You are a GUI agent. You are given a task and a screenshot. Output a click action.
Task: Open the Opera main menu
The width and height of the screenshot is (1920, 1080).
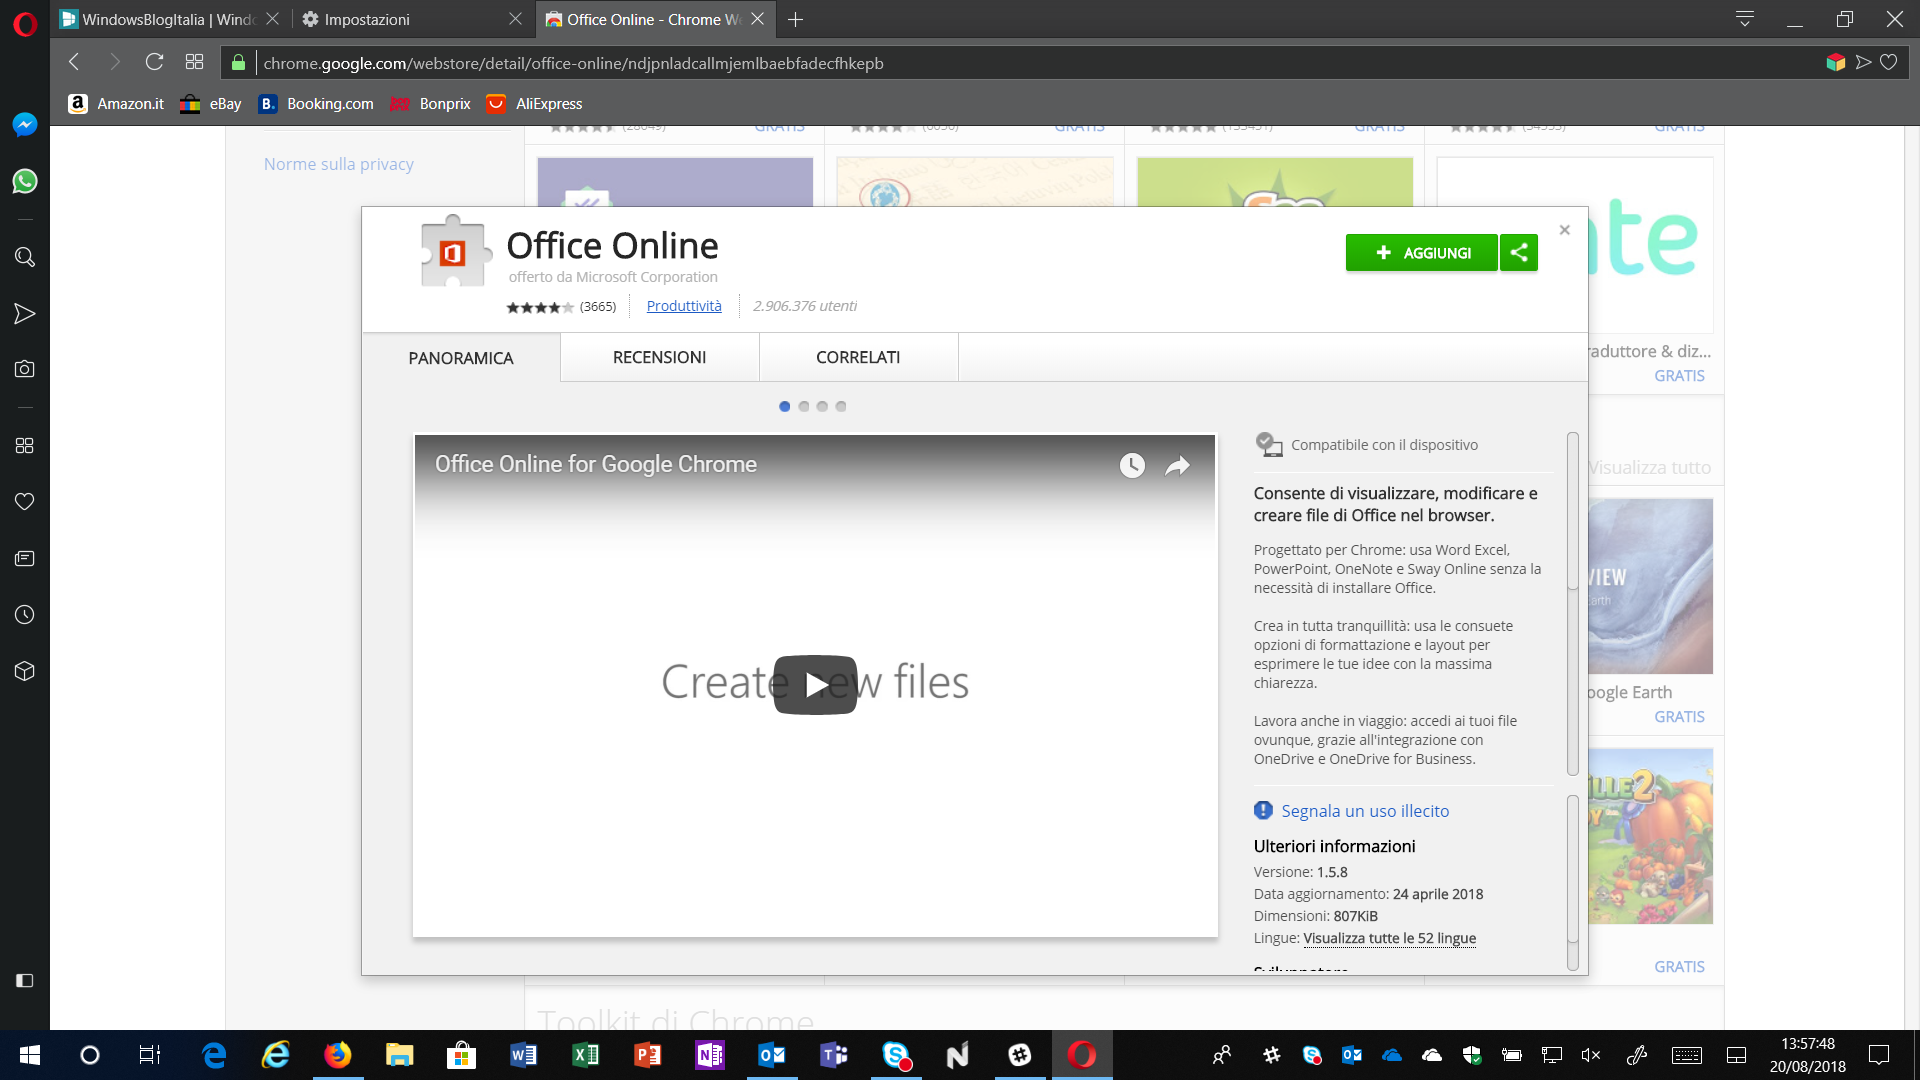tap(25, 23)
